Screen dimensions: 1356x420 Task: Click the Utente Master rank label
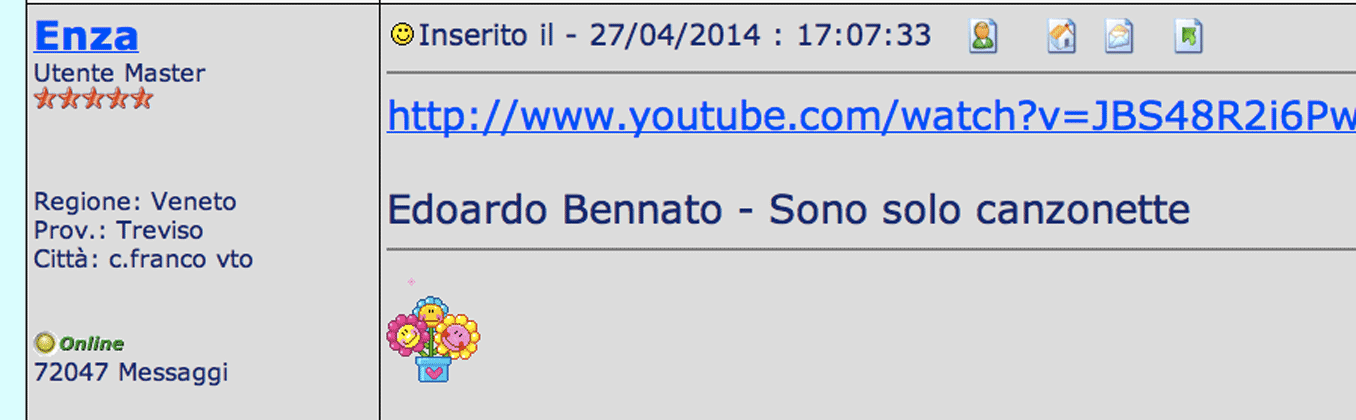pos(120,73)
